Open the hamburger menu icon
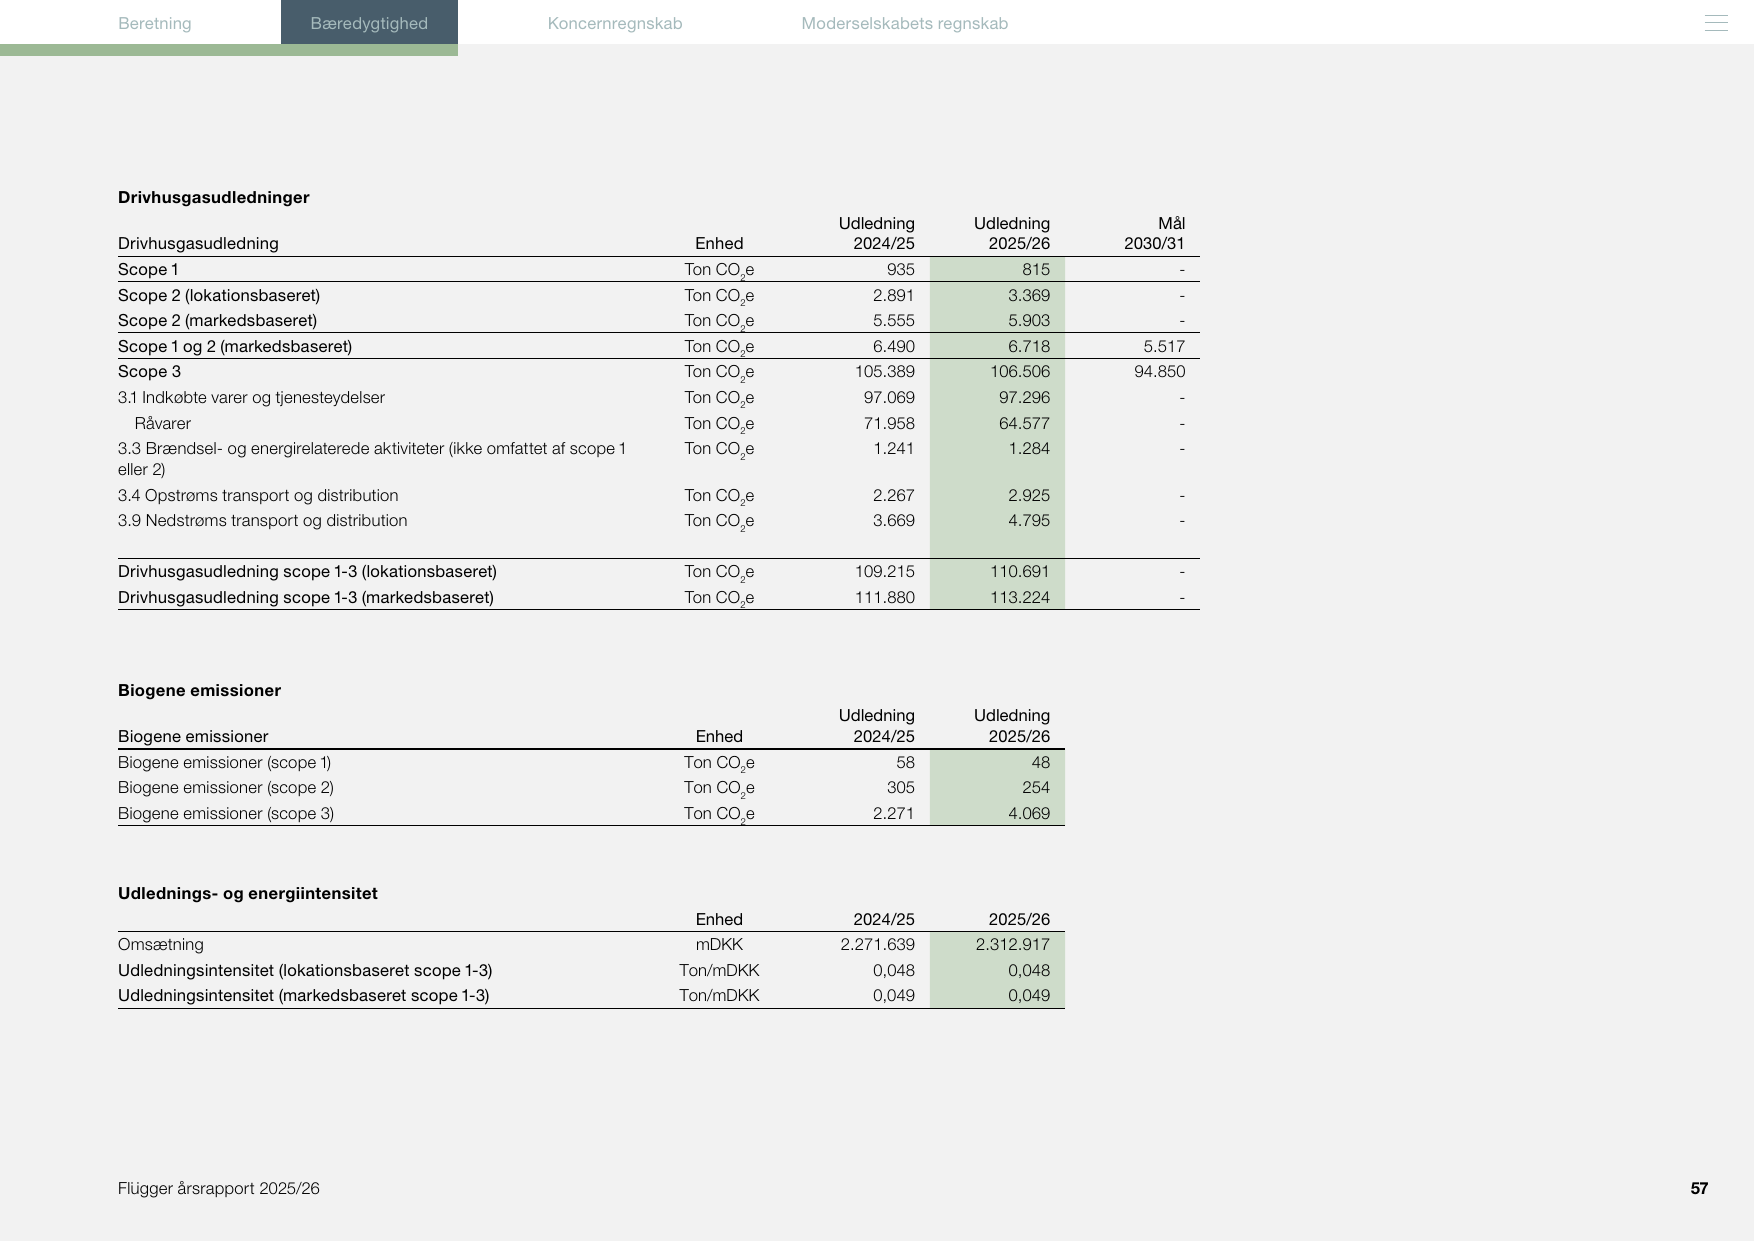 (x=1716, y=23)
